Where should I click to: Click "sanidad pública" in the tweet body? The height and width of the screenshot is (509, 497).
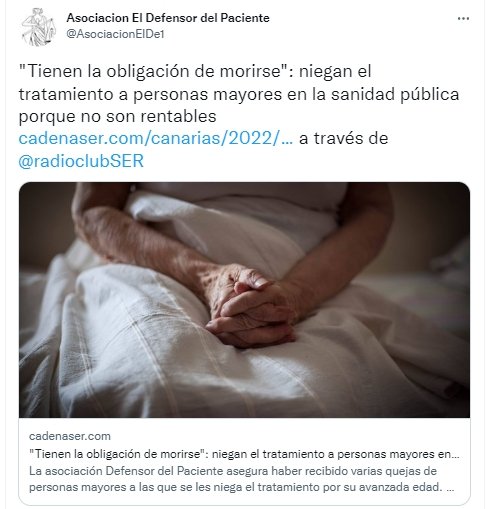(395, 94)
